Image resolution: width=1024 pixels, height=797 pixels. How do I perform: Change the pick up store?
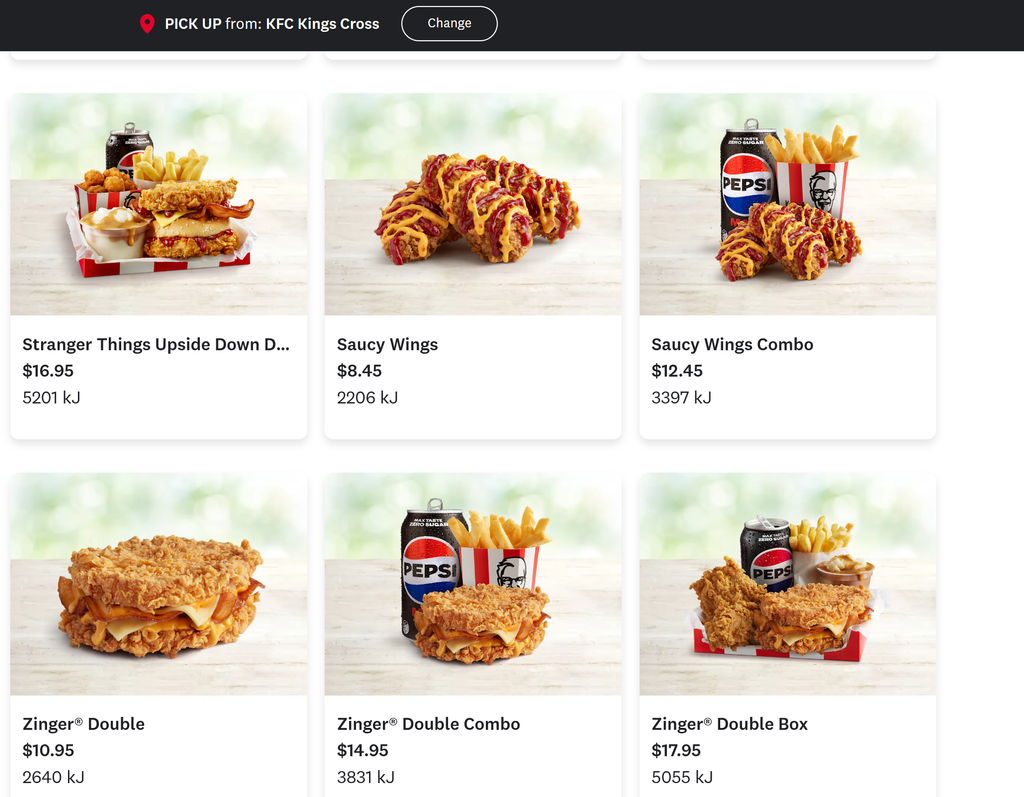click(x=449, y=24)
